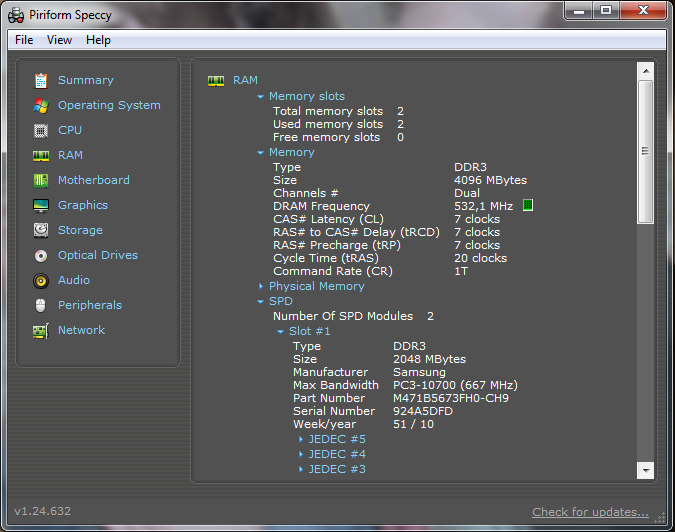This screenshot has width=675, height=532.
Task: Click the Command Rate (CR) row label
Action: [333, 272]
